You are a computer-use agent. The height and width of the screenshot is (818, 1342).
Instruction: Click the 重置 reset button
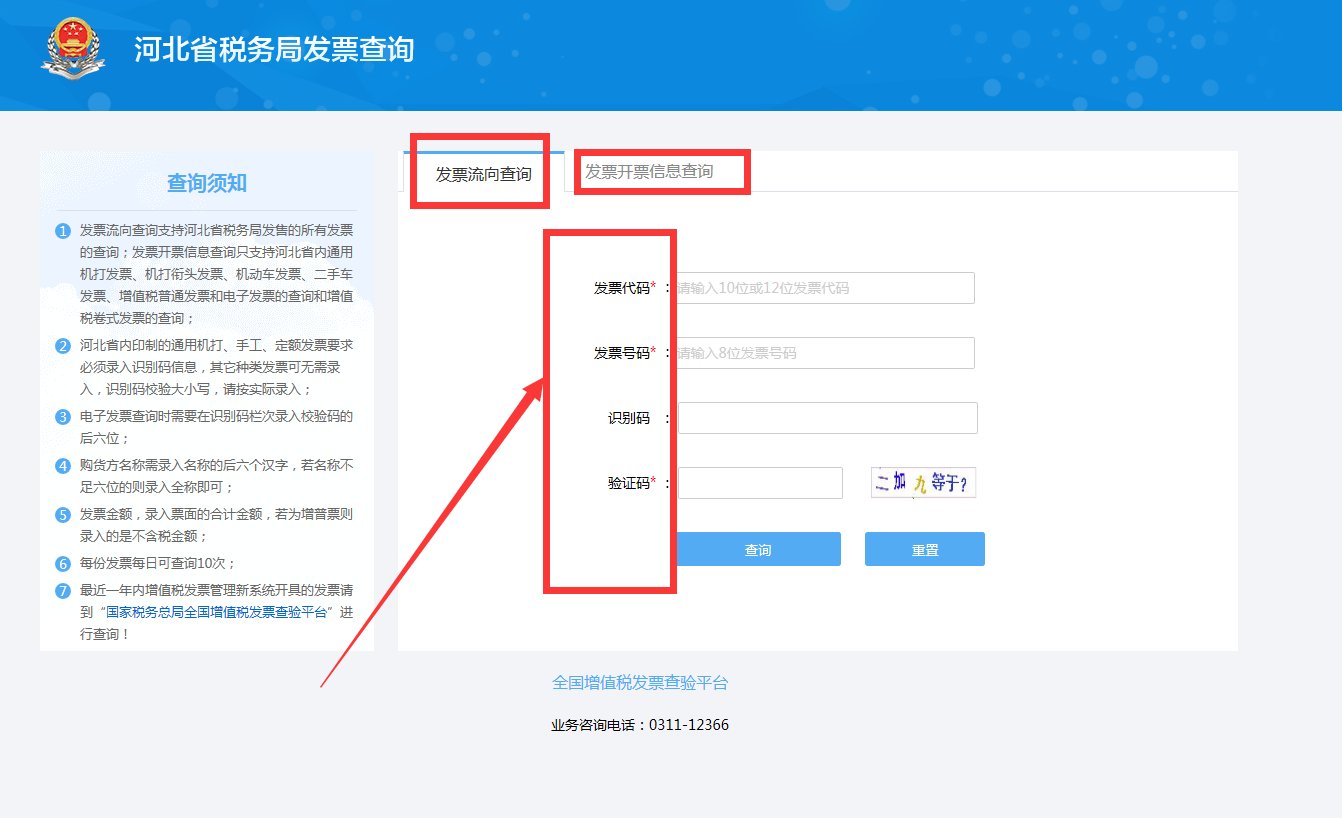tap(923, 548)
